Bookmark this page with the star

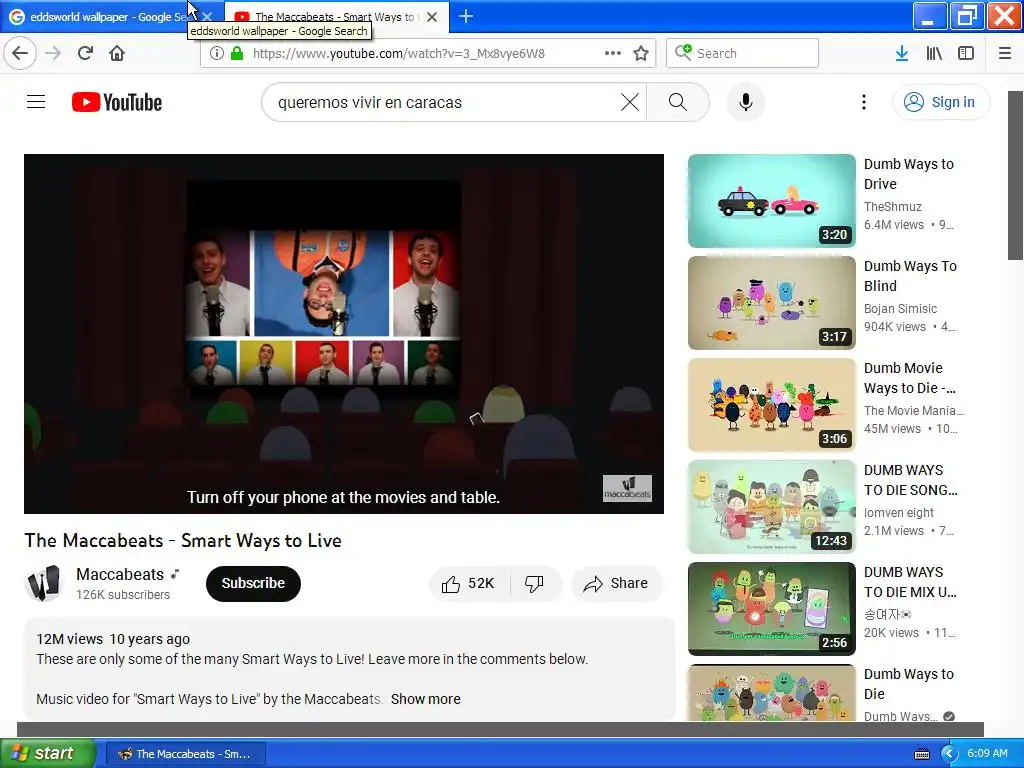pyautogui.click(x=641, y=54)
